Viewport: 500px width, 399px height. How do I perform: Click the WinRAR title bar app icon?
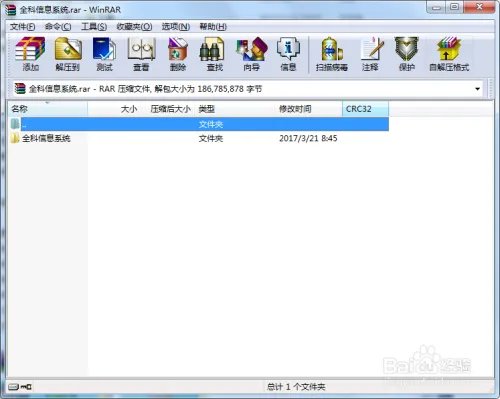[11, 10]
